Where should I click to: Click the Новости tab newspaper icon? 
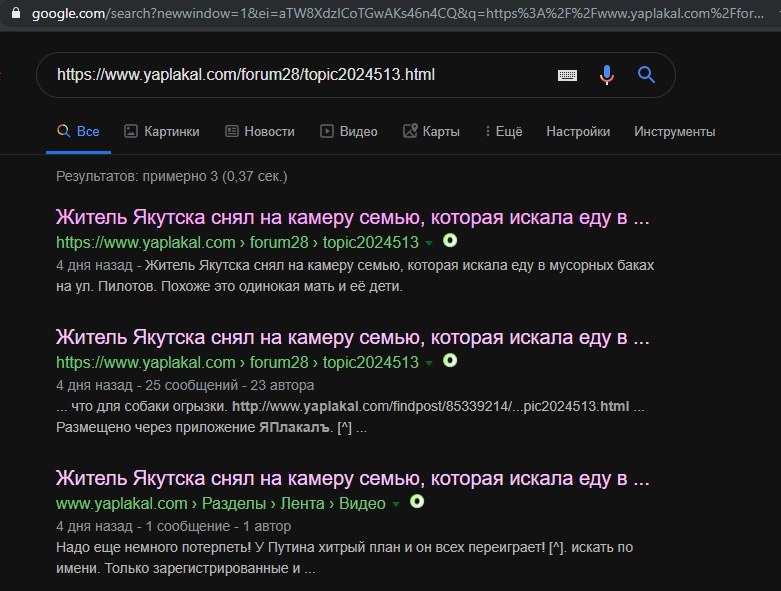click(232, 131)
